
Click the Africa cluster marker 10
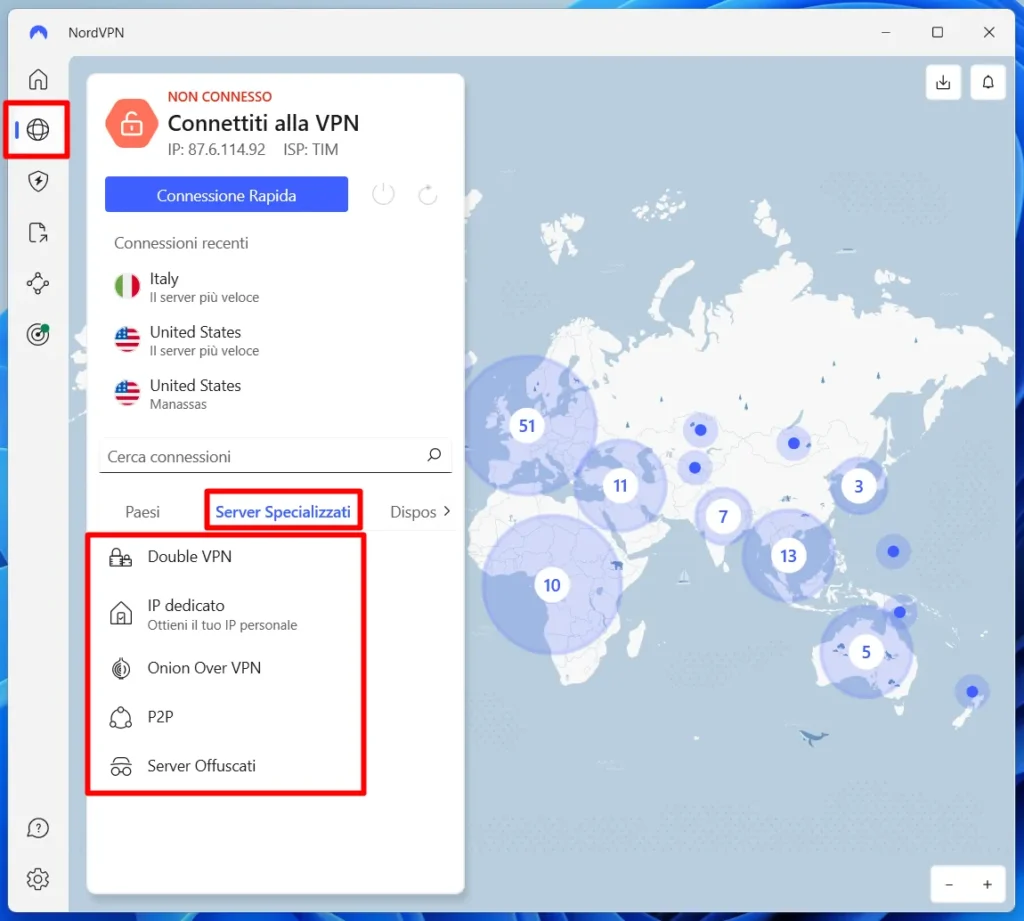coord(552,585)
